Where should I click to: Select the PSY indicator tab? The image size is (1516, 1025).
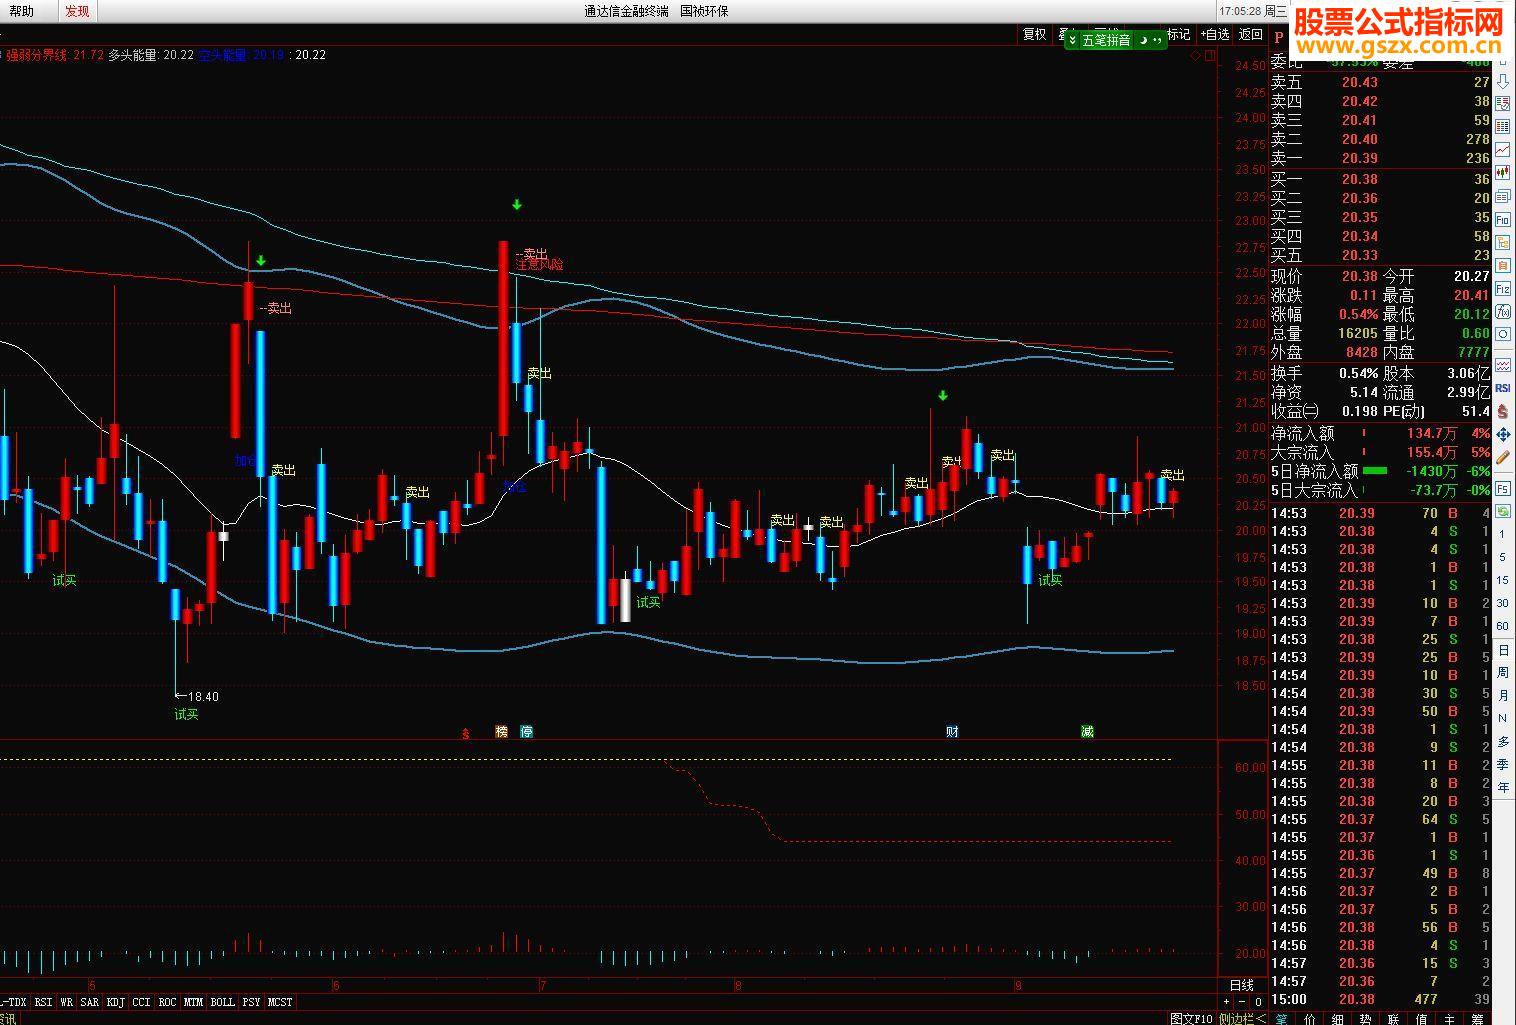(x=251, y=1002)
